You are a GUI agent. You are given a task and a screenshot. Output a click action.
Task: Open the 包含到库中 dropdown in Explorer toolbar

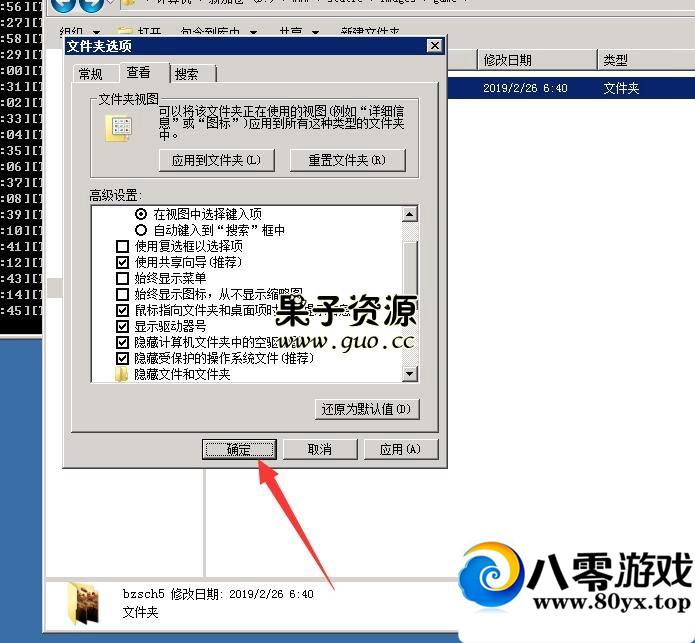tap(219, 32)
